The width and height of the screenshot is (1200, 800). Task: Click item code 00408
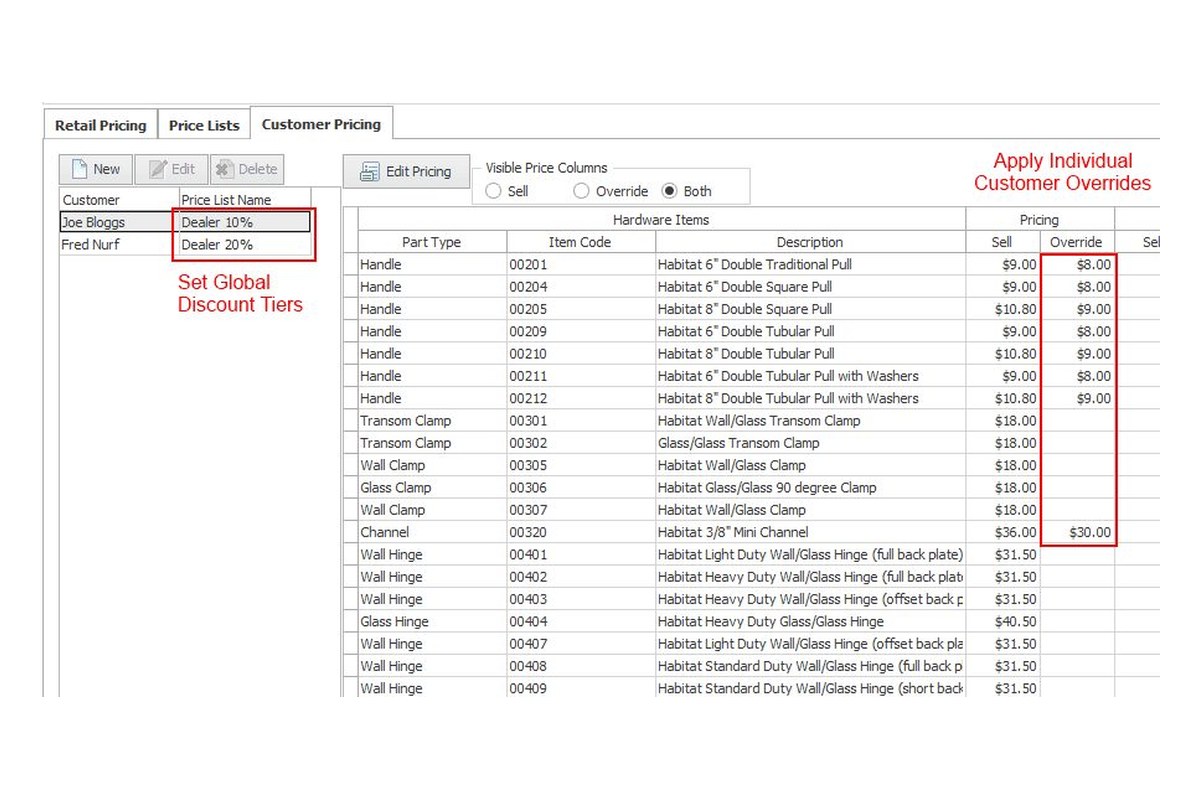tap(581, 666)
